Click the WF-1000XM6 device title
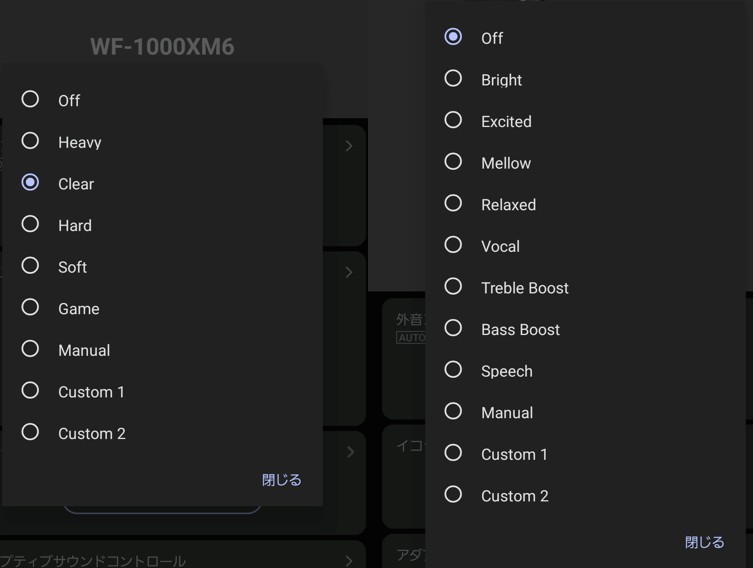The width and height of the screenshot is (753, 568). (x=162, y=47)
